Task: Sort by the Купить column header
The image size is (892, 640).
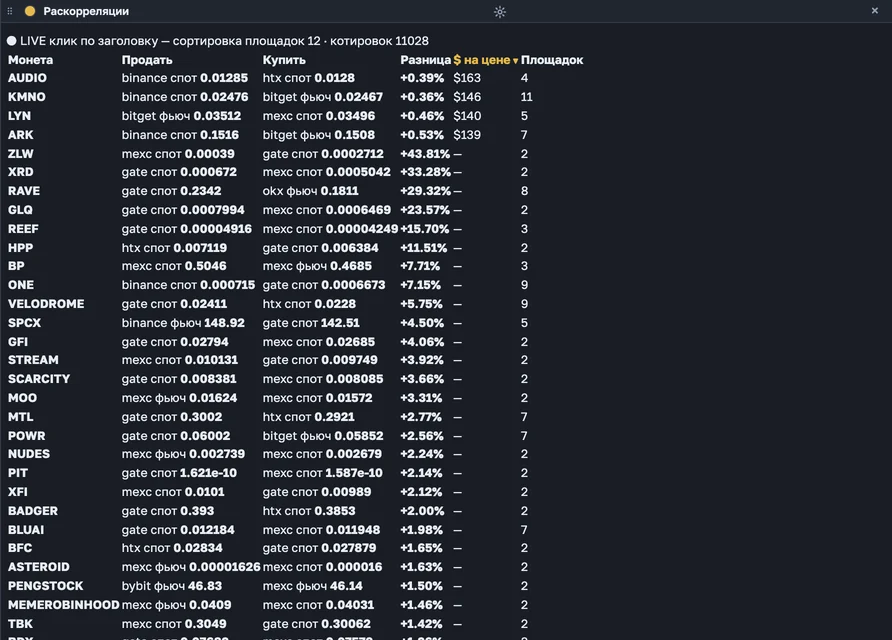Action: click(284, 60)
